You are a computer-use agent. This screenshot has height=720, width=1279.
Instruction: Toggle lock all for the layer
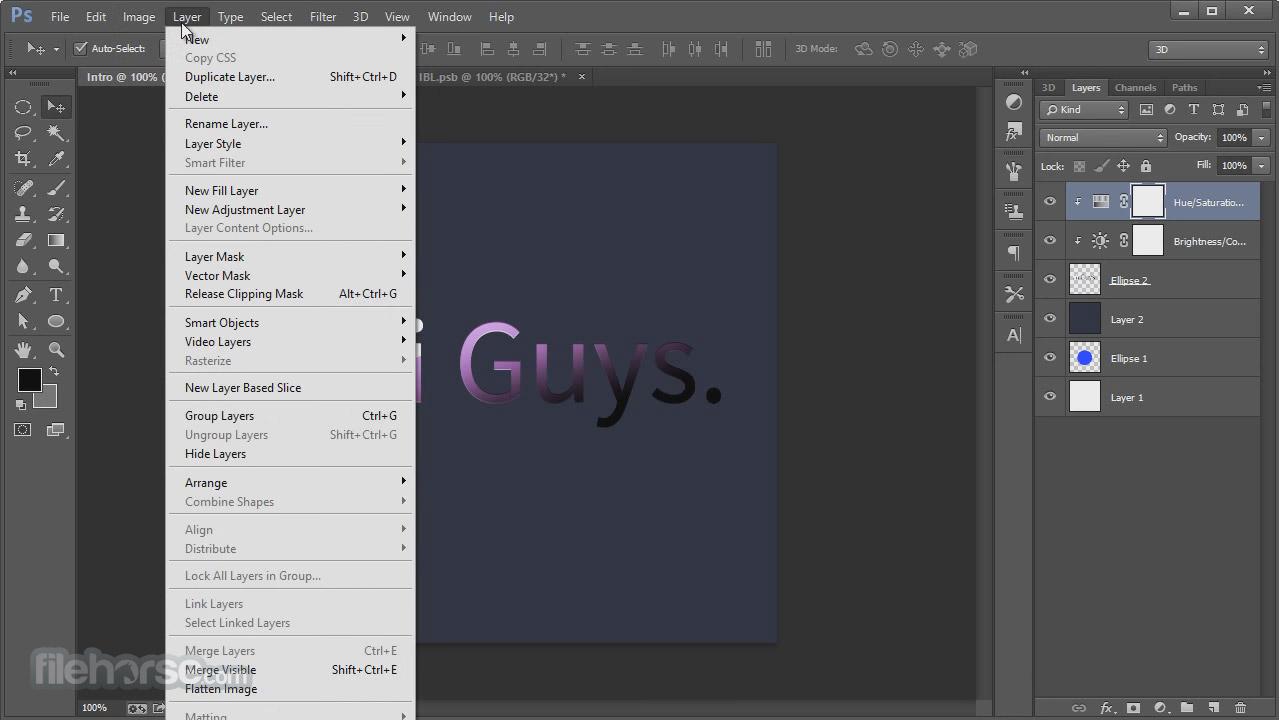point(1146,166)
